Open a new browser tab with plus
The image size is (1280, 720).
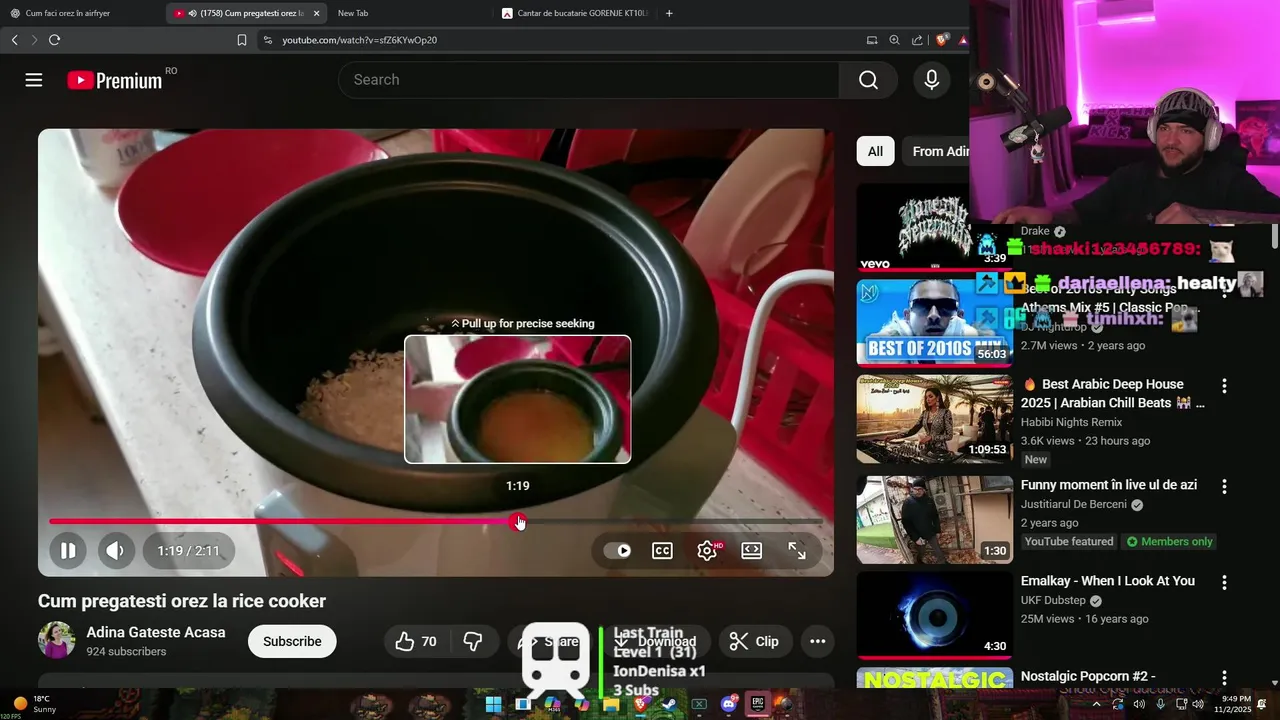pos(669,13)
